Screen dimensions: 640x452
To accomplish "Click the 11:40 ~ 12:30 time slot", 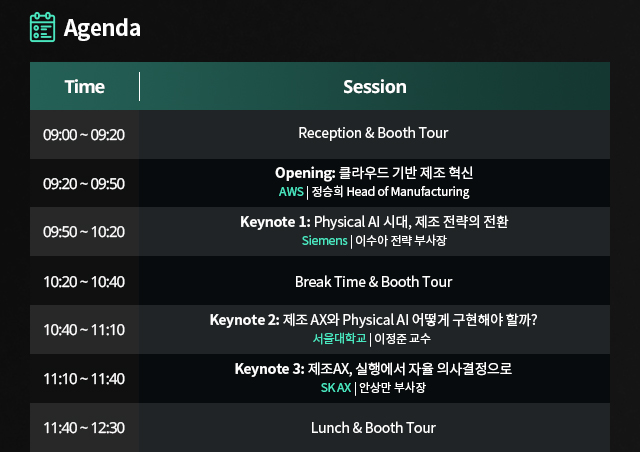I will pyautogui.click(x=84, y=428).
